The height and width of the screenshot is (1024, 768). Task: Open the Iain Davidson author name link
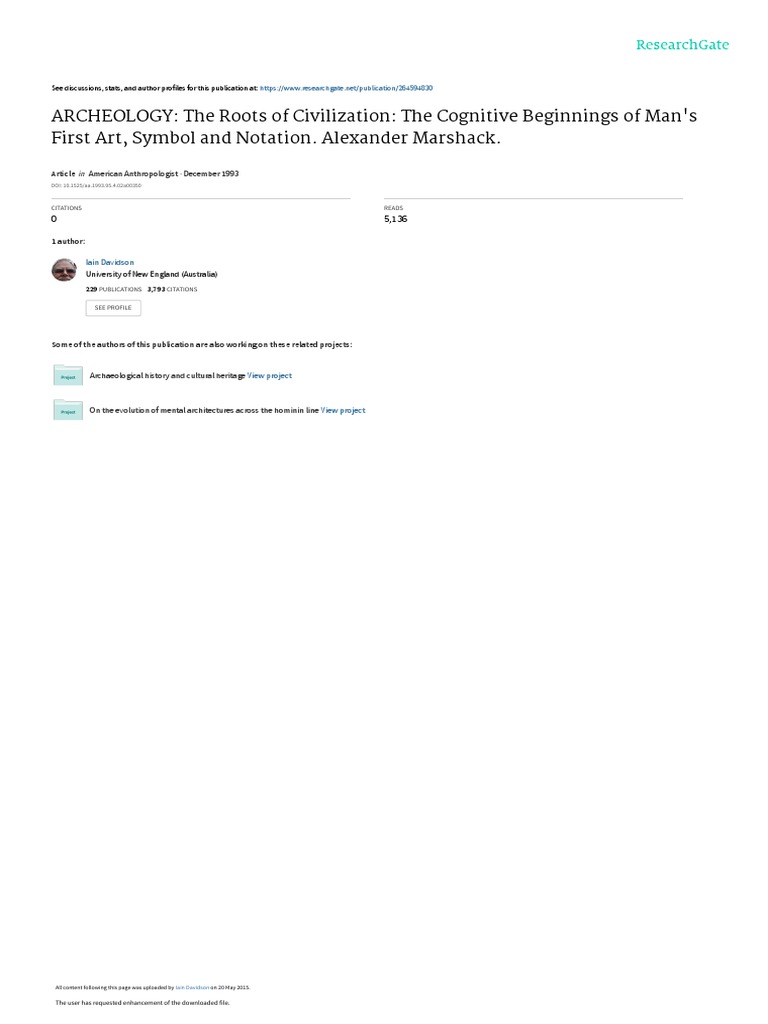tap(110, 263)
